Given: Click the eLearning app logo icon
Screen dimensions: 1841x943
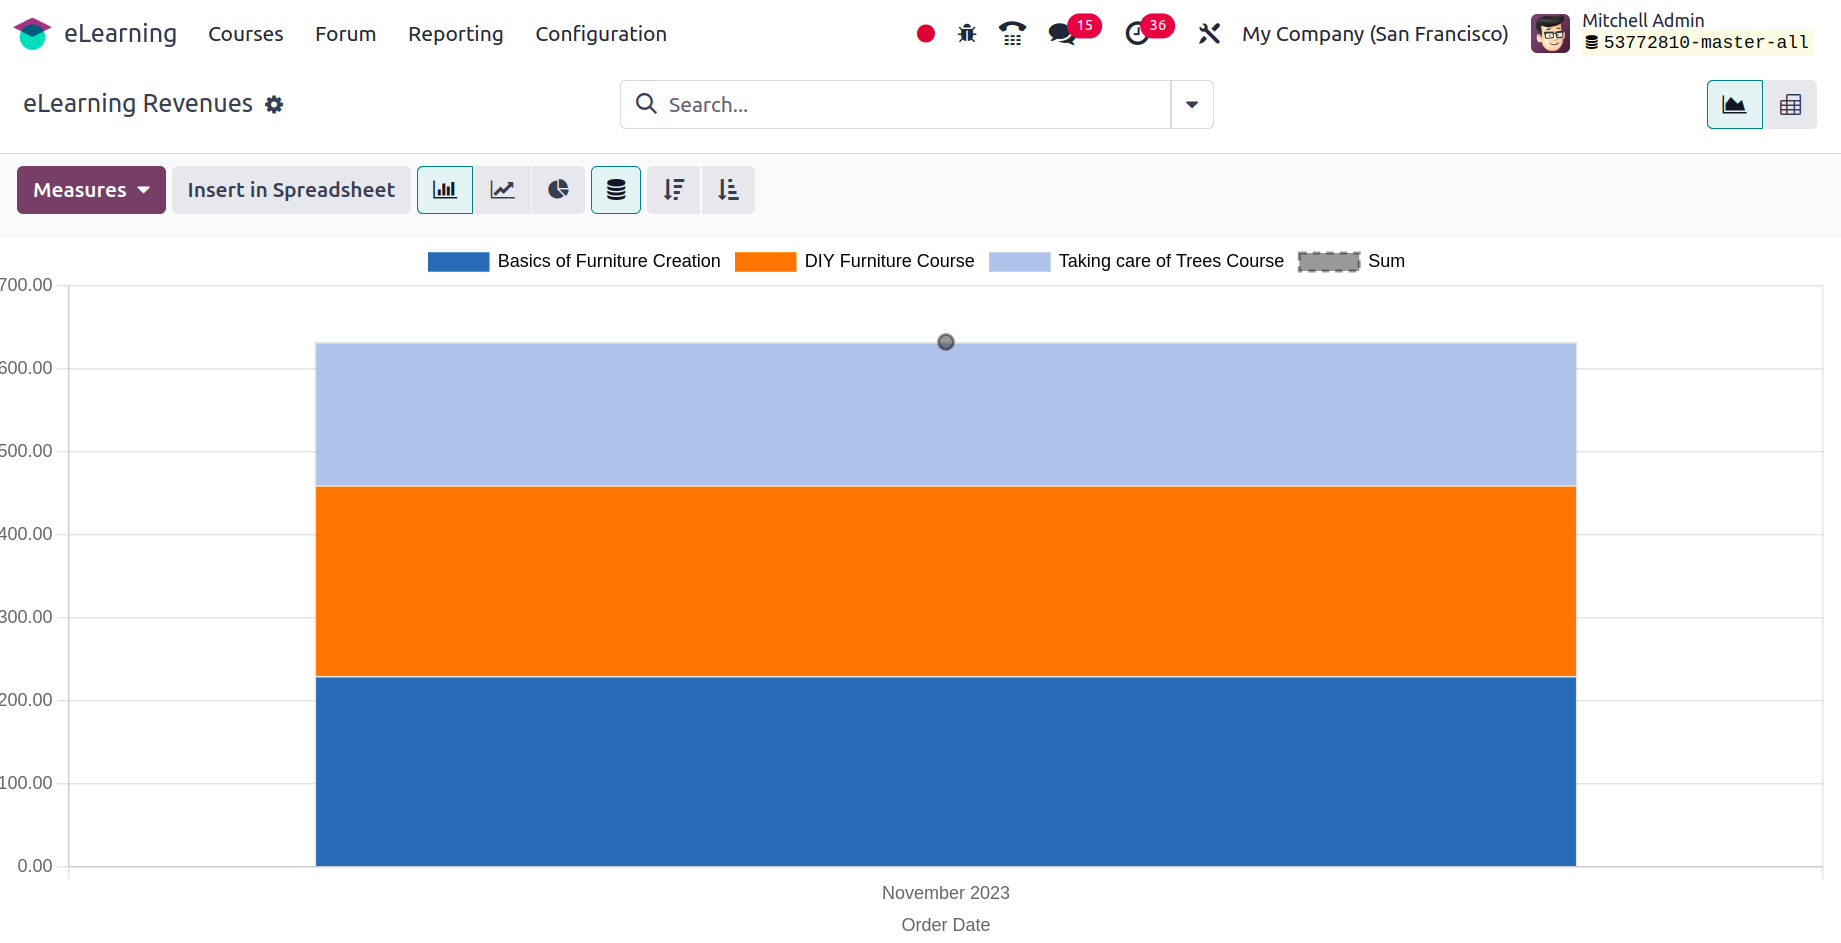Looking at the screenshot, I should click(32, 34).
